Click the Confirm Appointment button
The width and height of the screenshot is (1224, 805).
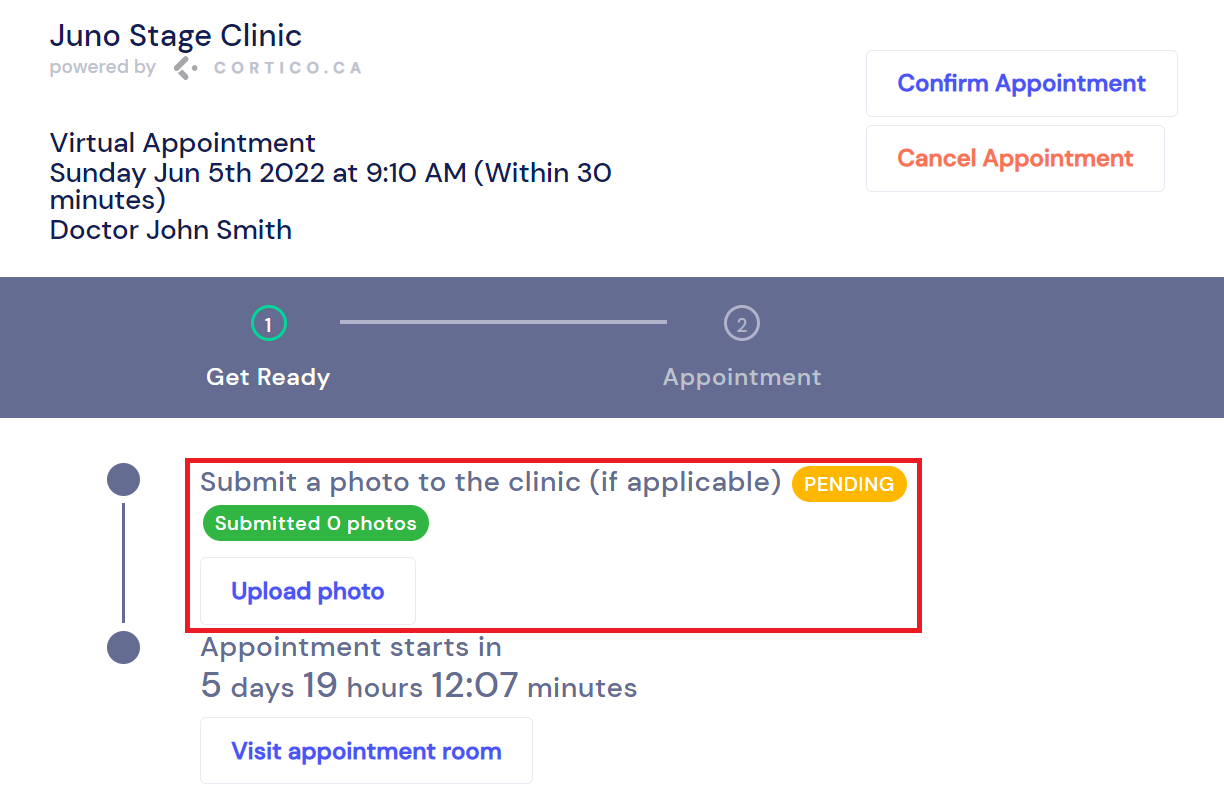1021,84
